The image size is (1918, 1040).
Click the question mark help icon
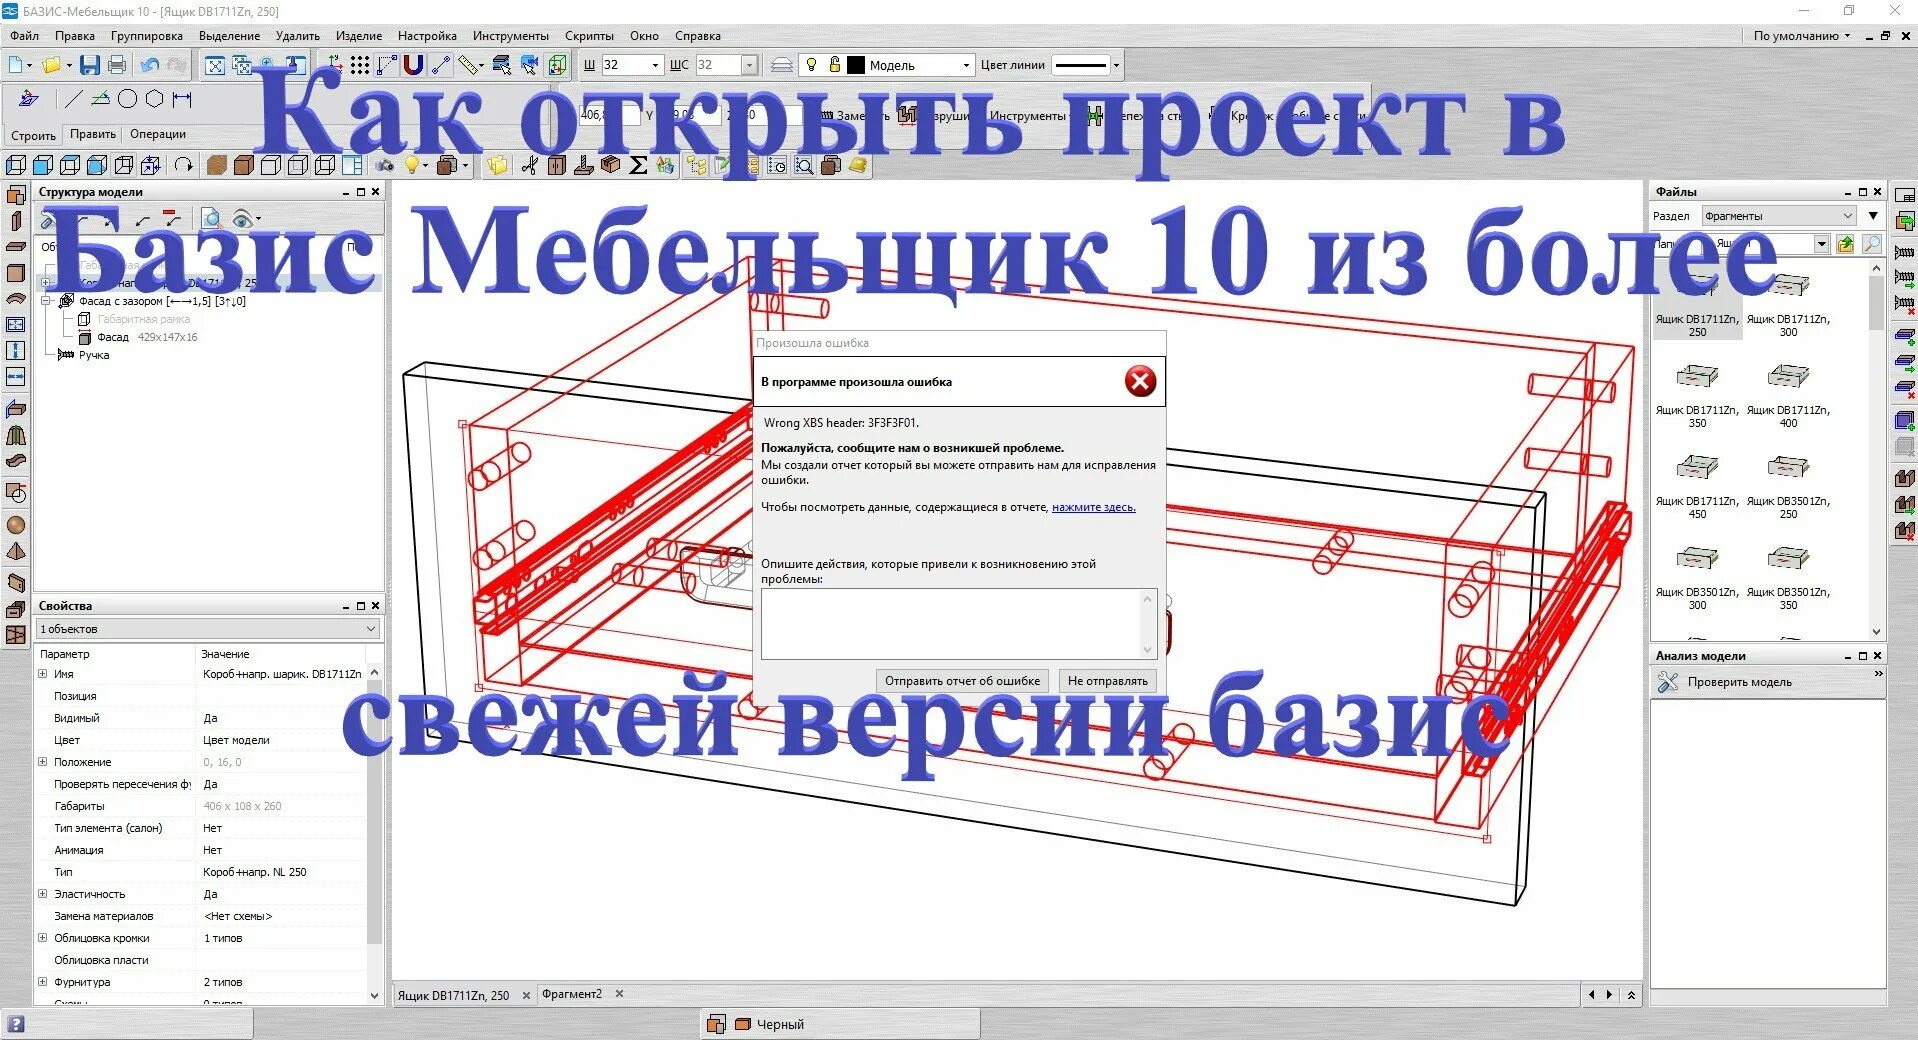[x=16, y=1024]
